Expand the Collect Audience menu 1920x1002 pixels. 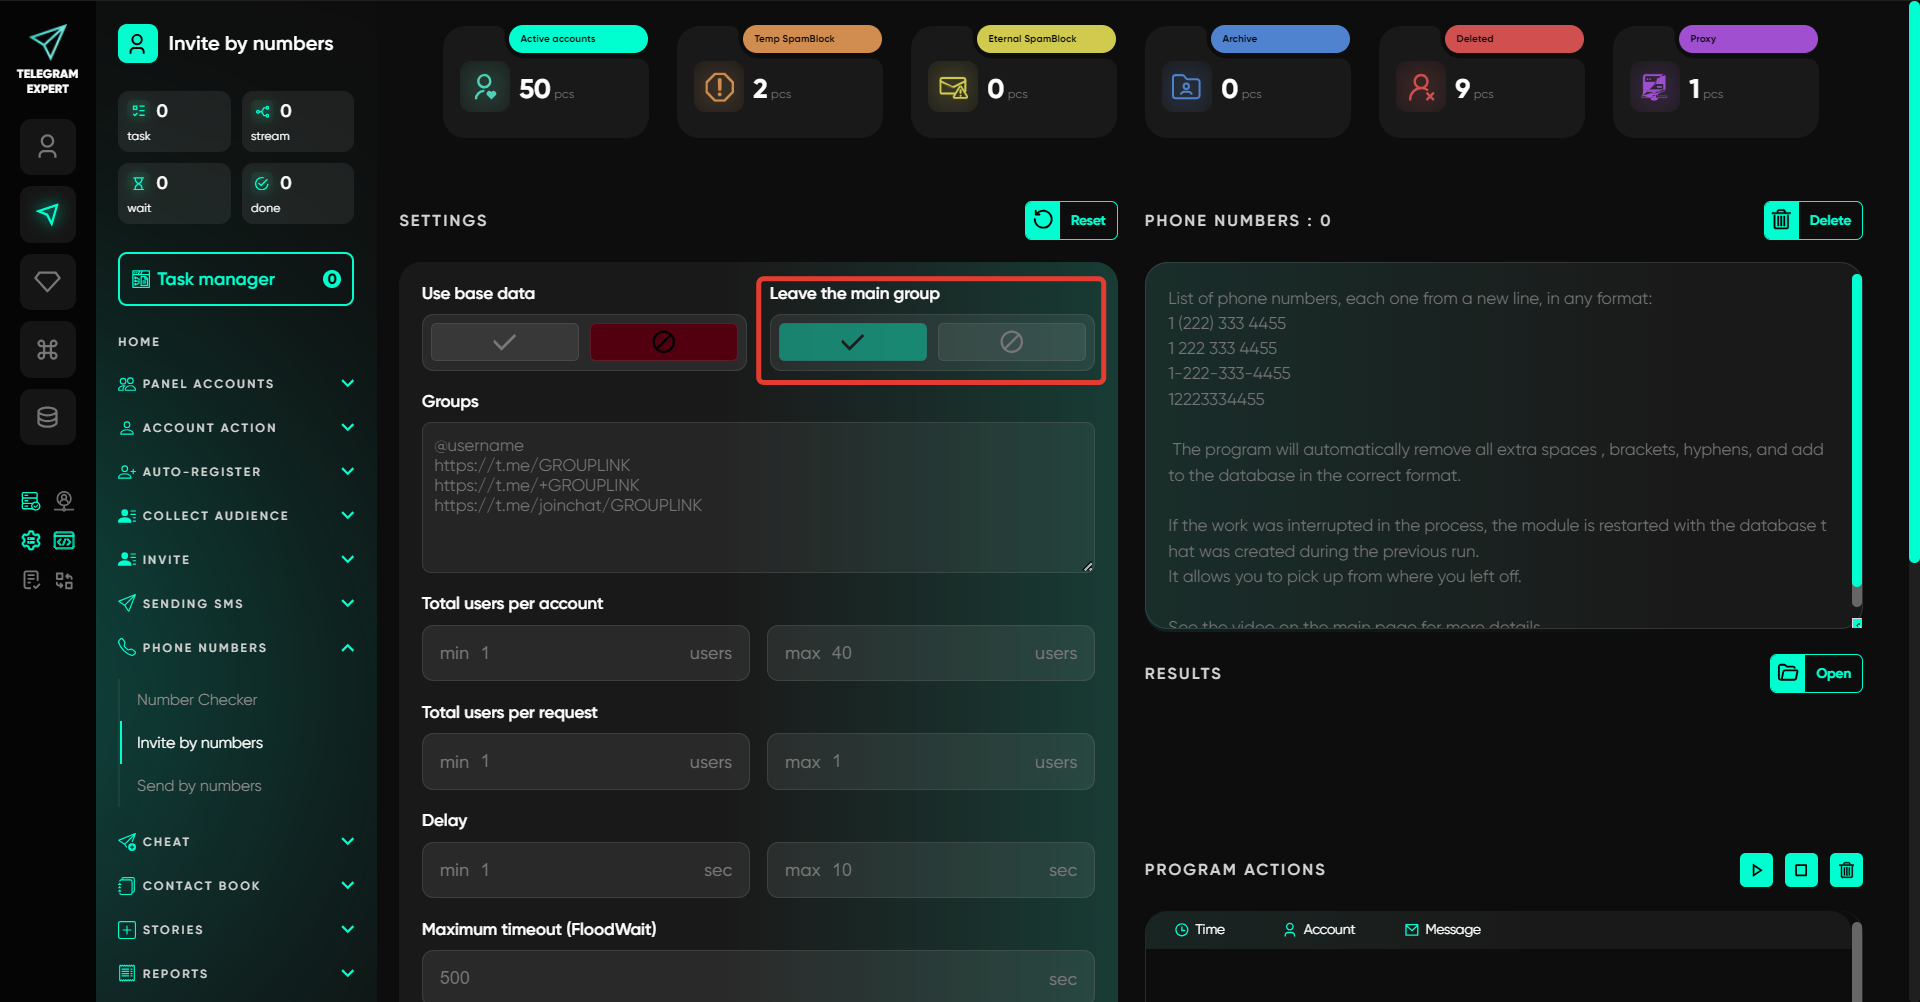(236, 516)
